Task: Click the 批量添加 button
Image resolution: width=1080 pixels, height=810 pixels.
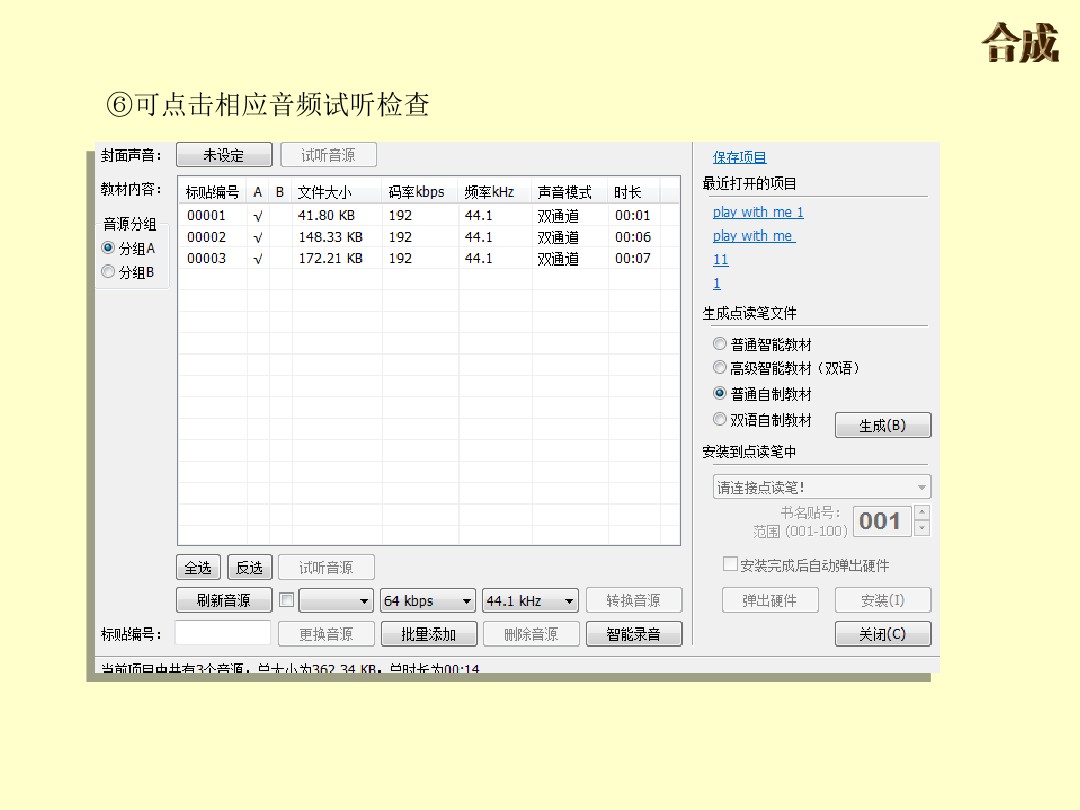Action: pyautogui.click(x=428, y=634)
